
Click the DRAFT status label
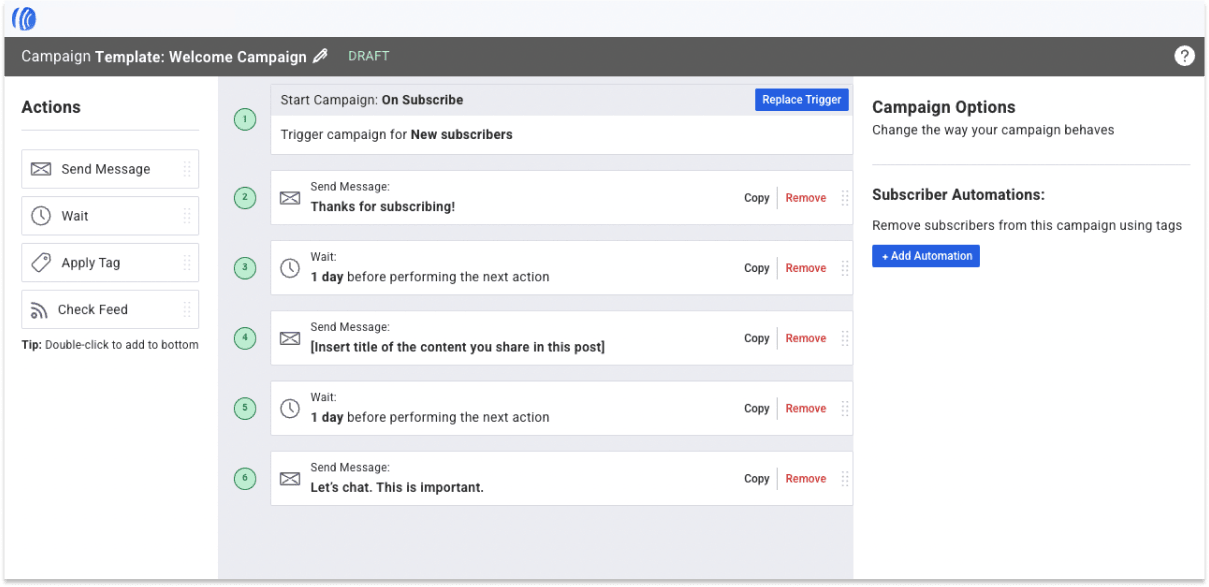[368, 56]
